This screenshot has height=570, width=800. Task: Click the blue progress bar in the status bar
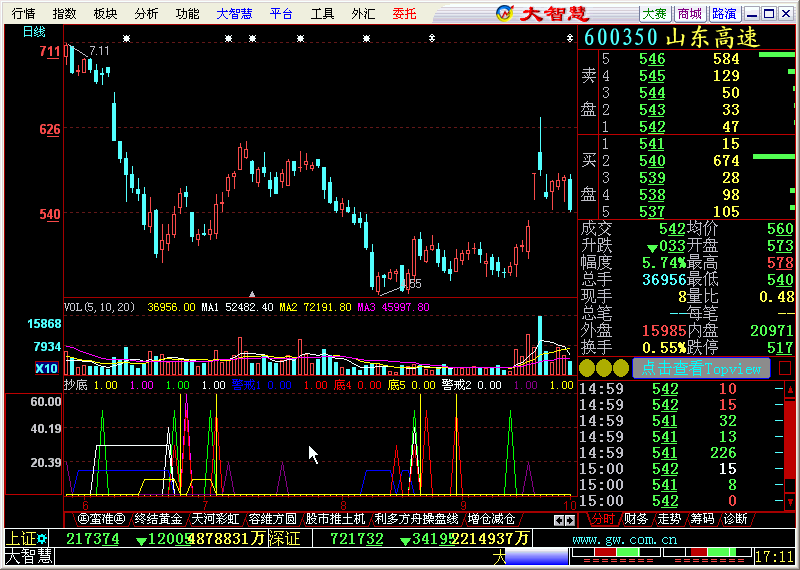(536, 557)
